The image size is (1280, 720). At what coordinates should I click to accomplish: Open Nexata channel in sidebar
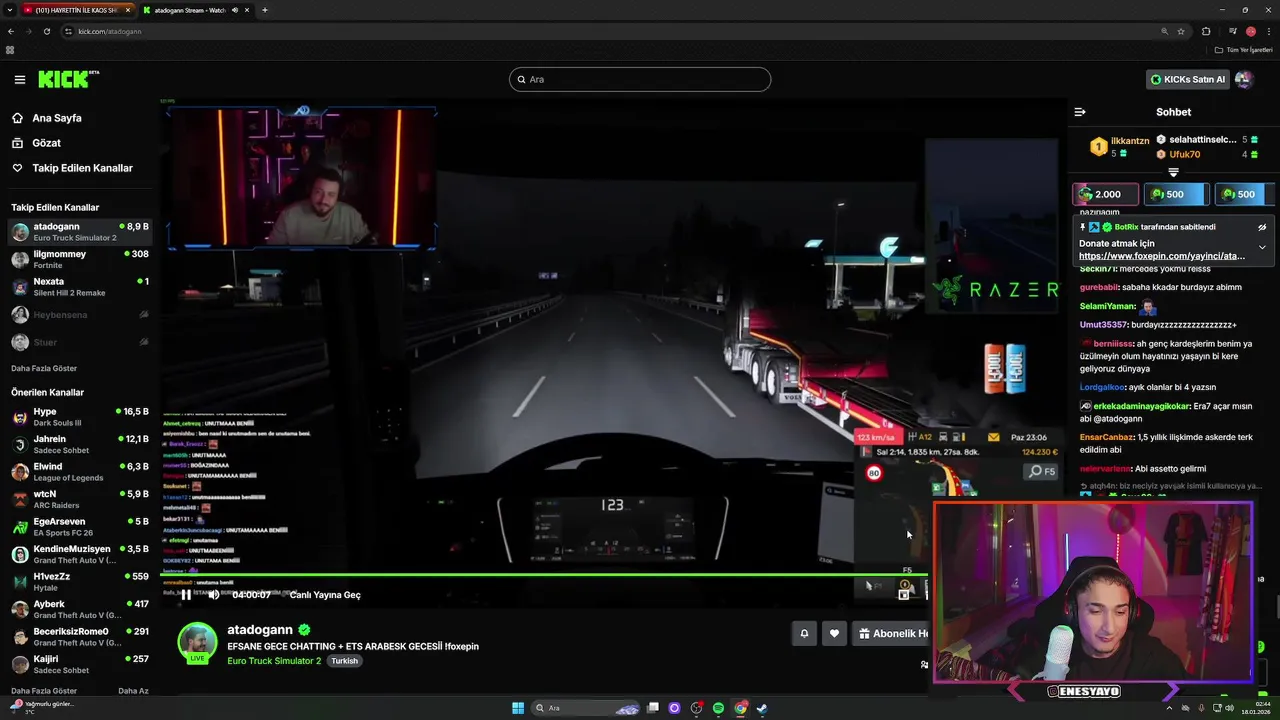pyautogui.click(x=80, y=287)
